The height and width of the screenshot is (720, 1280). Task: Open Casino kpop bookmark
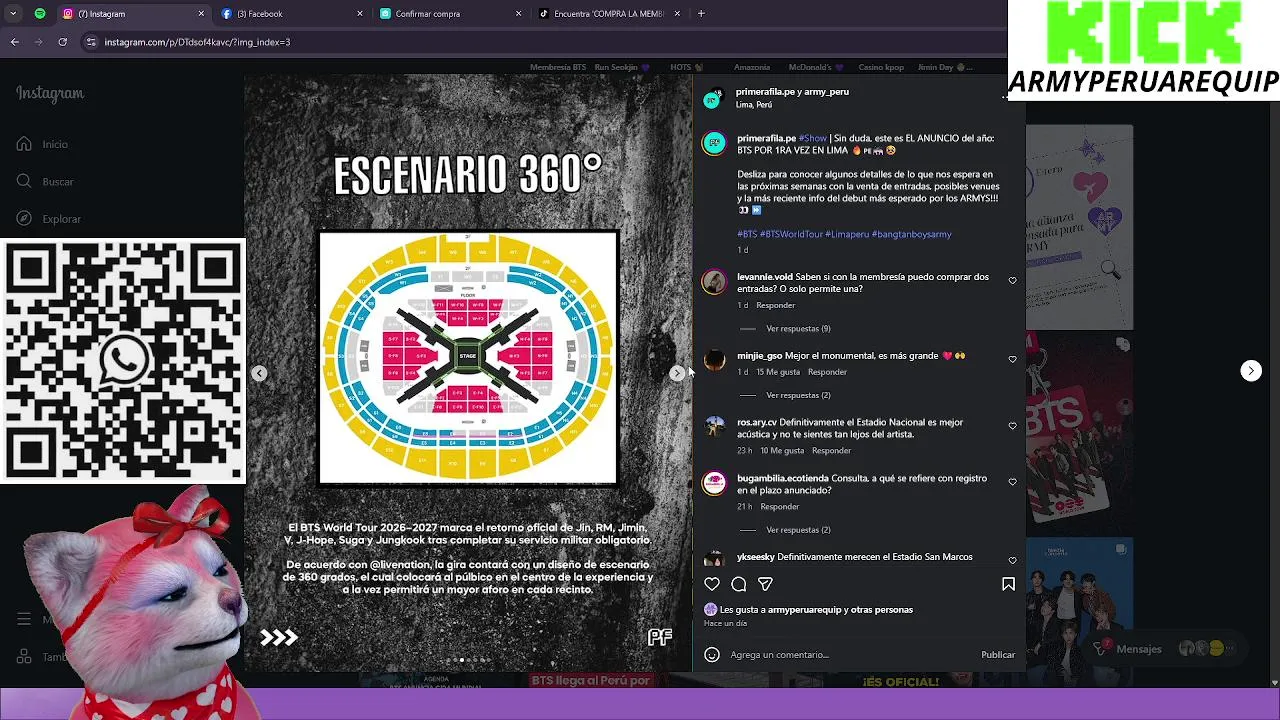(x=881, y=67)
